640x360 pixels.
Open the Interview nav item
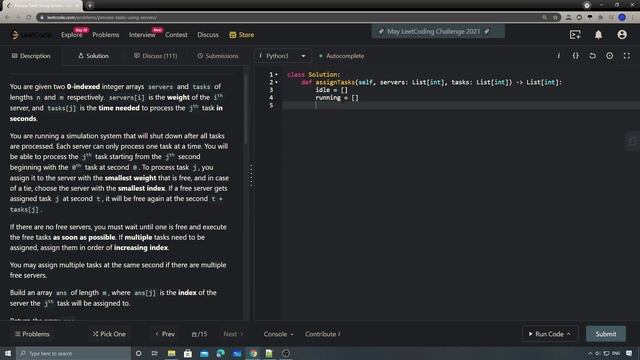[x=142, y=35]
